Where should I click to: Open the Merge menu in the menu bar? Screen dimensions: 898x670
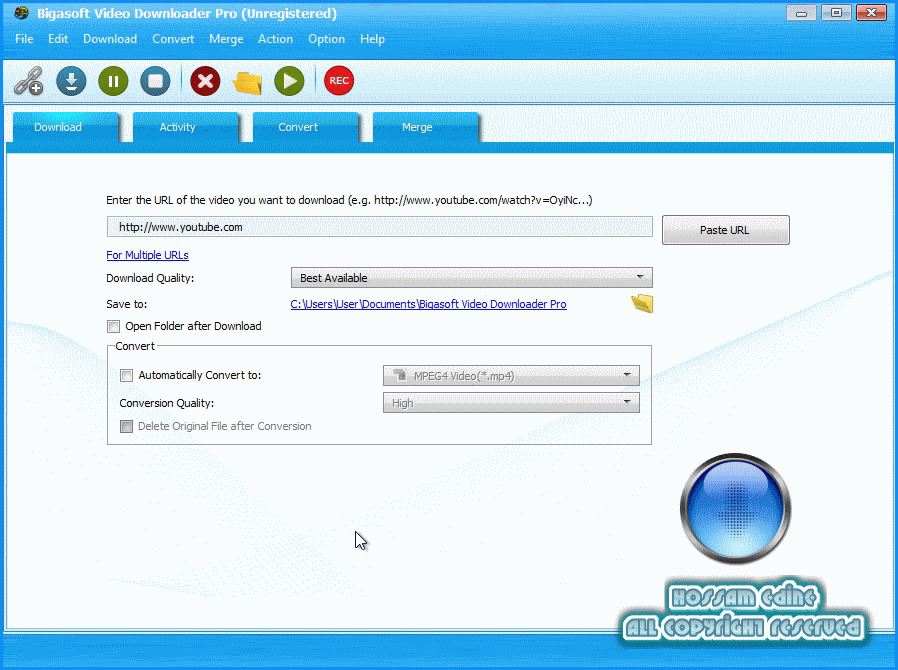coord(226,39)
